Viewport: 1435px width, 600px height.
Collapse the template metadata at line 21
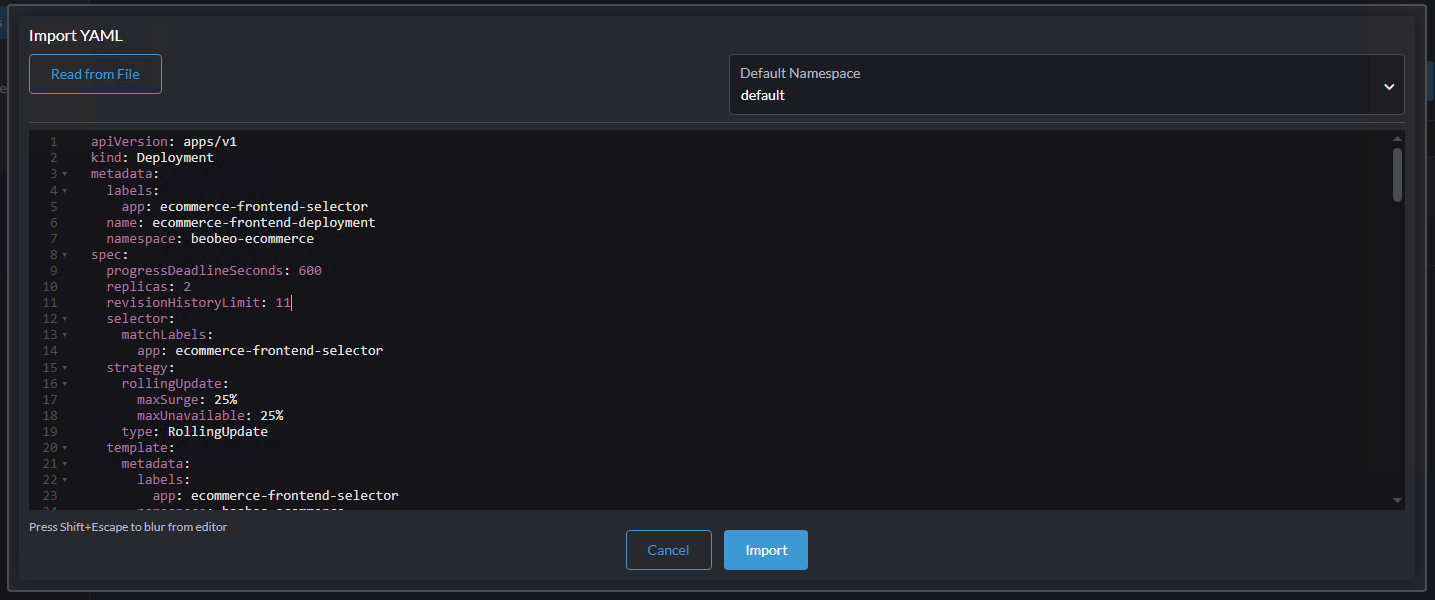[65, 464]
